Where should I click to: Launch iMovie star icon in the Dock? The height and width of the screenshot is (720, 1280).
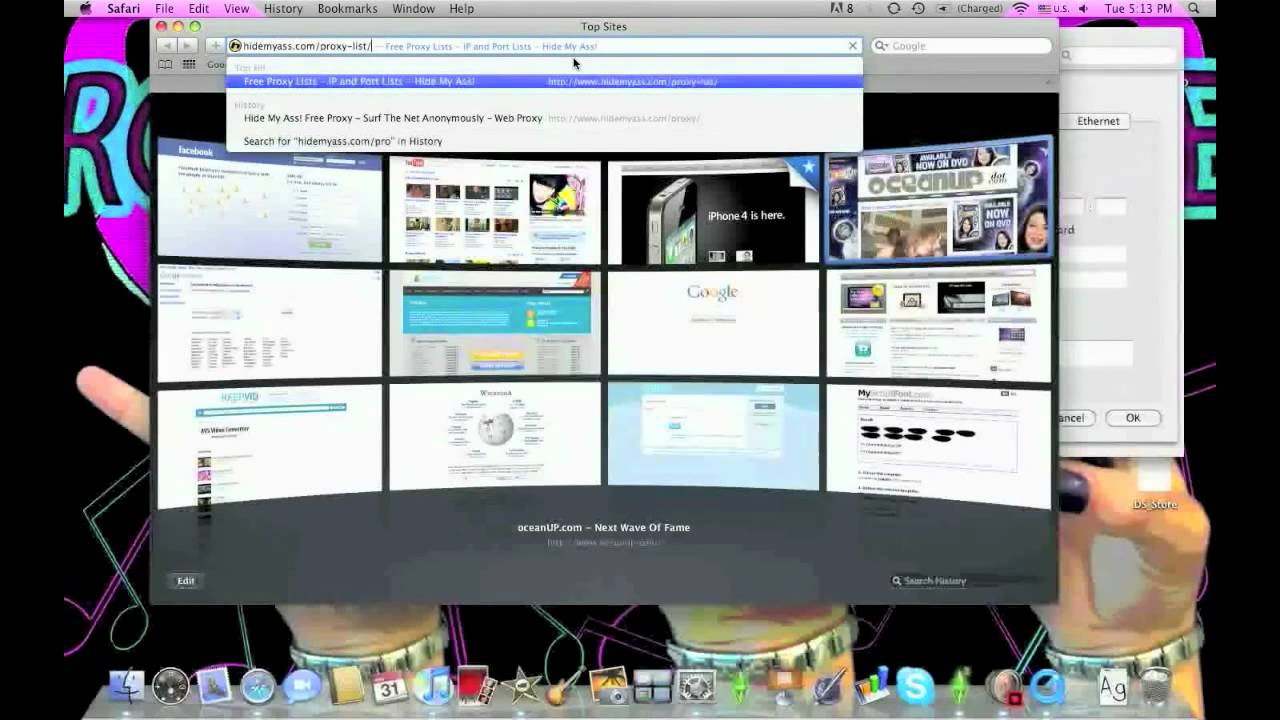520,686
